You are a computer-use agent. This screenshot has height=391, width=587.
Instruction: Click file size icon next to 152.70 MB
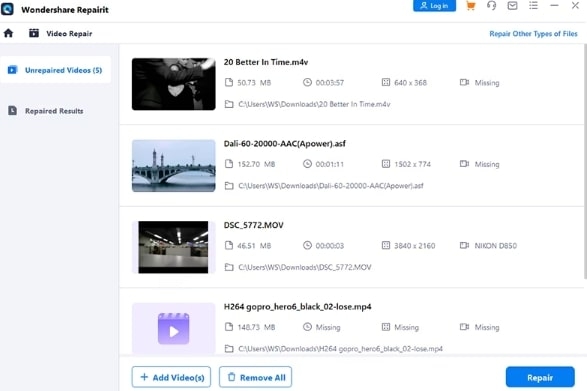point(229,164)
